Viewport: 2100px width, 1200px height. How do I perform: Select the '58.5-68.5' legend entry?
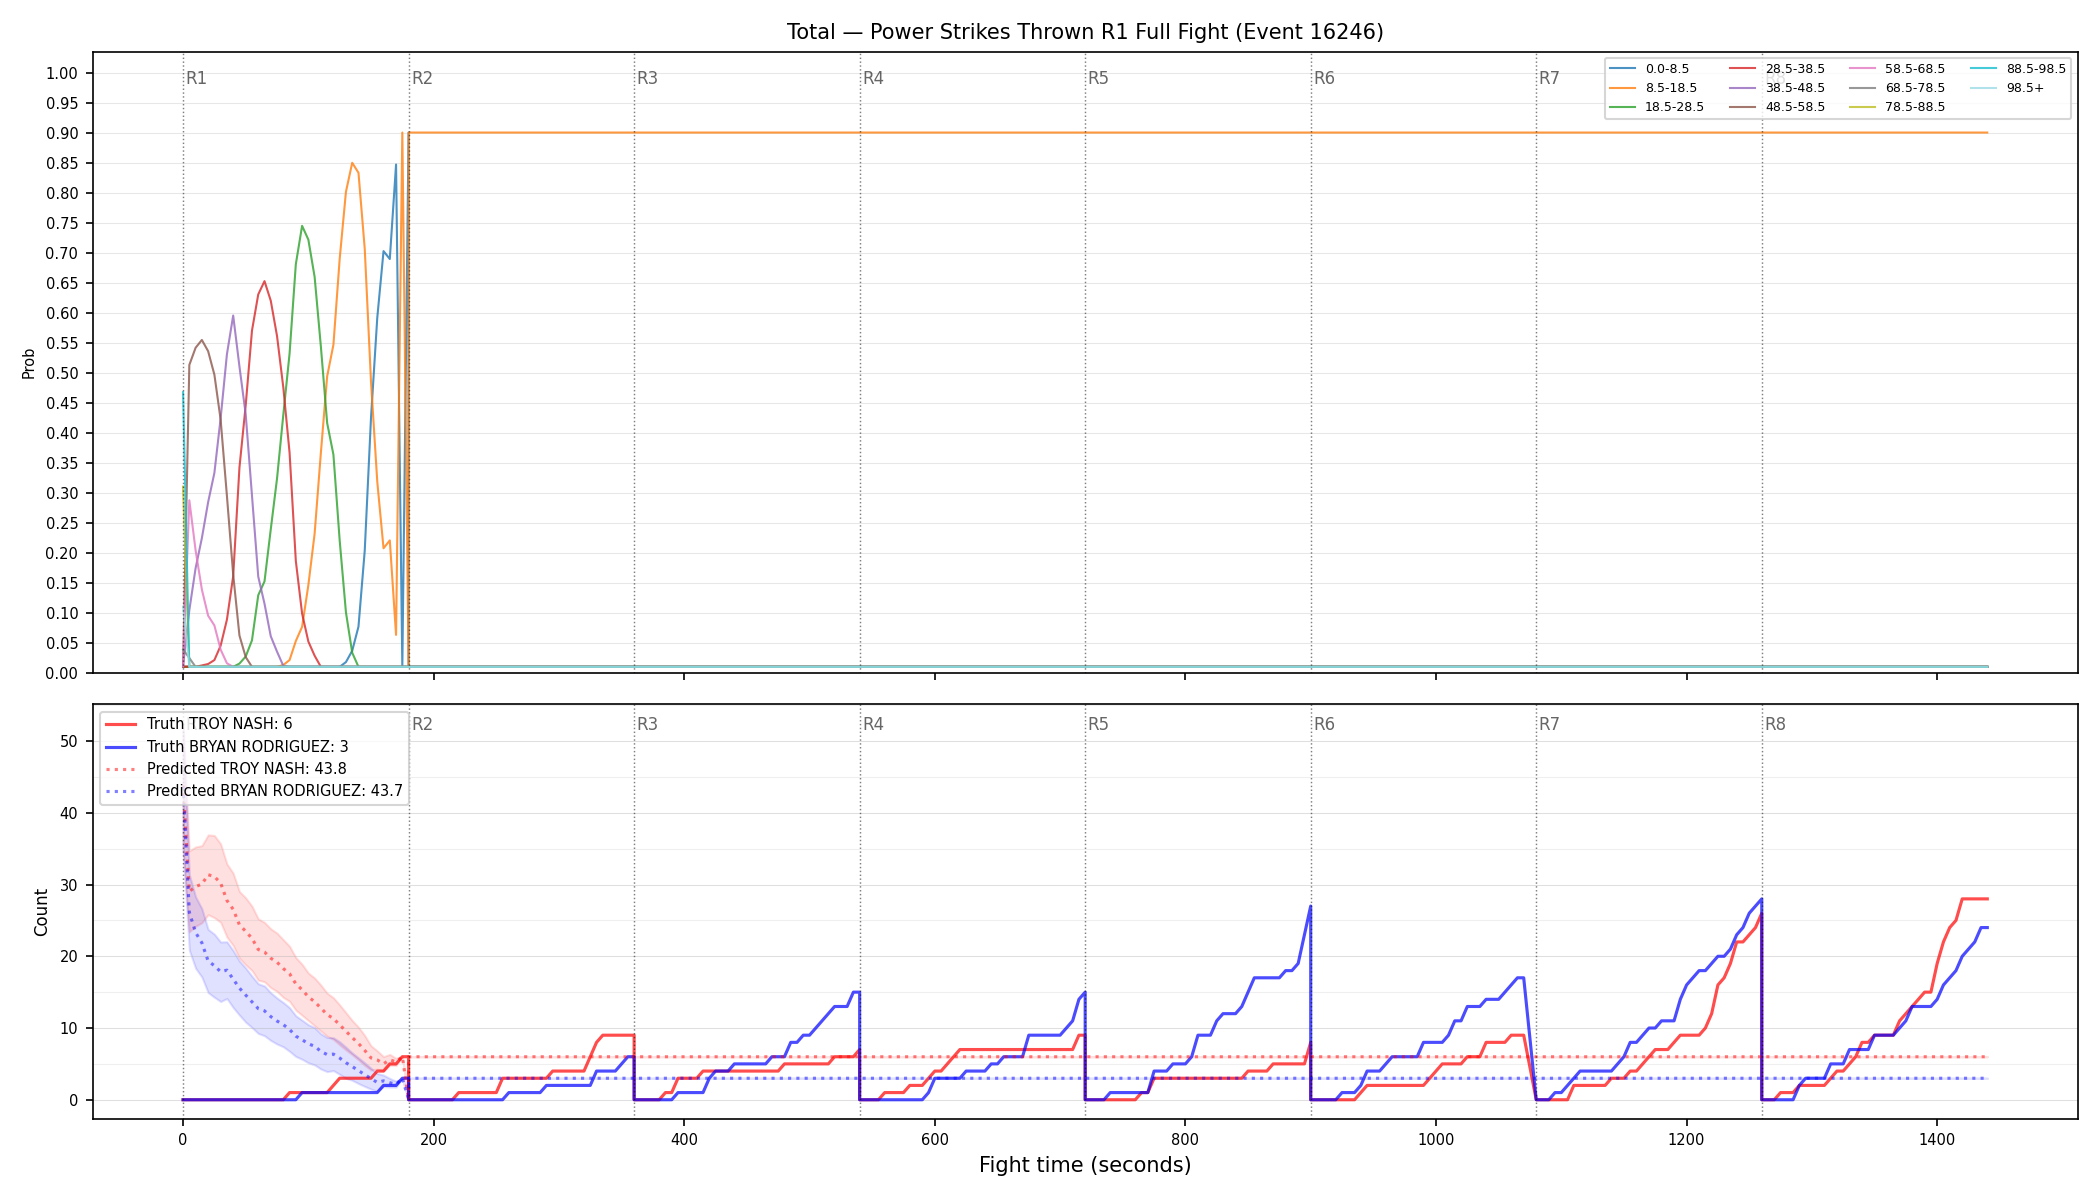pyautogui.click(x=1897, y=69)
